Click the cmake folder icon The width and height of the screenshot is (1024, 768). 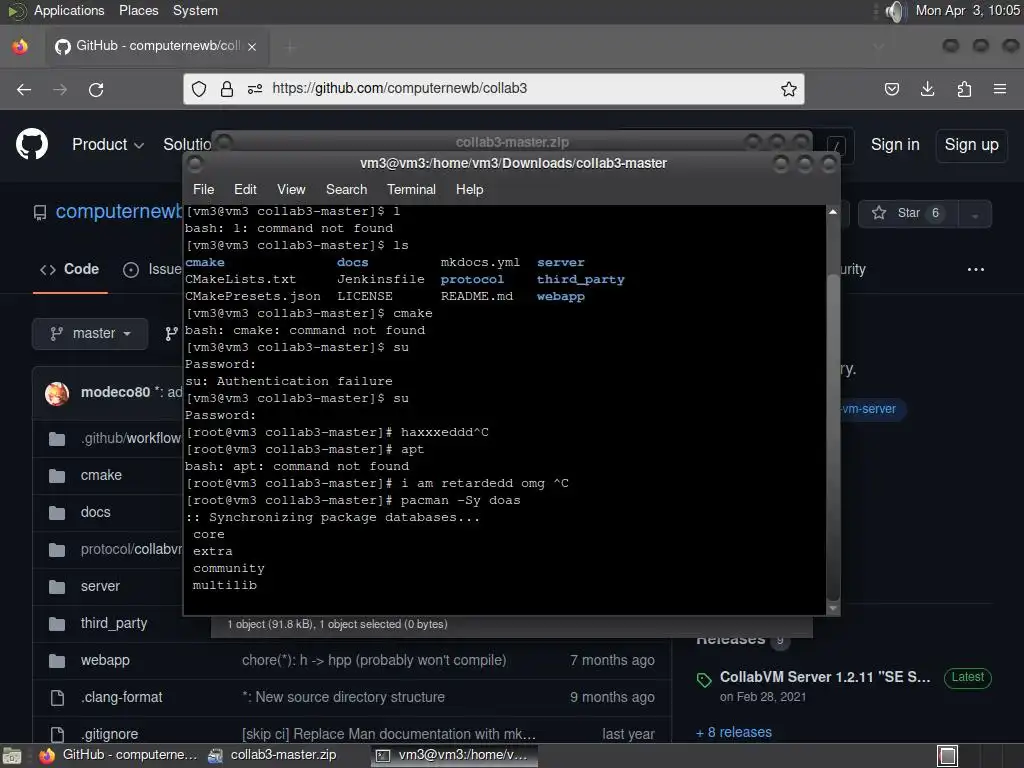57,476
